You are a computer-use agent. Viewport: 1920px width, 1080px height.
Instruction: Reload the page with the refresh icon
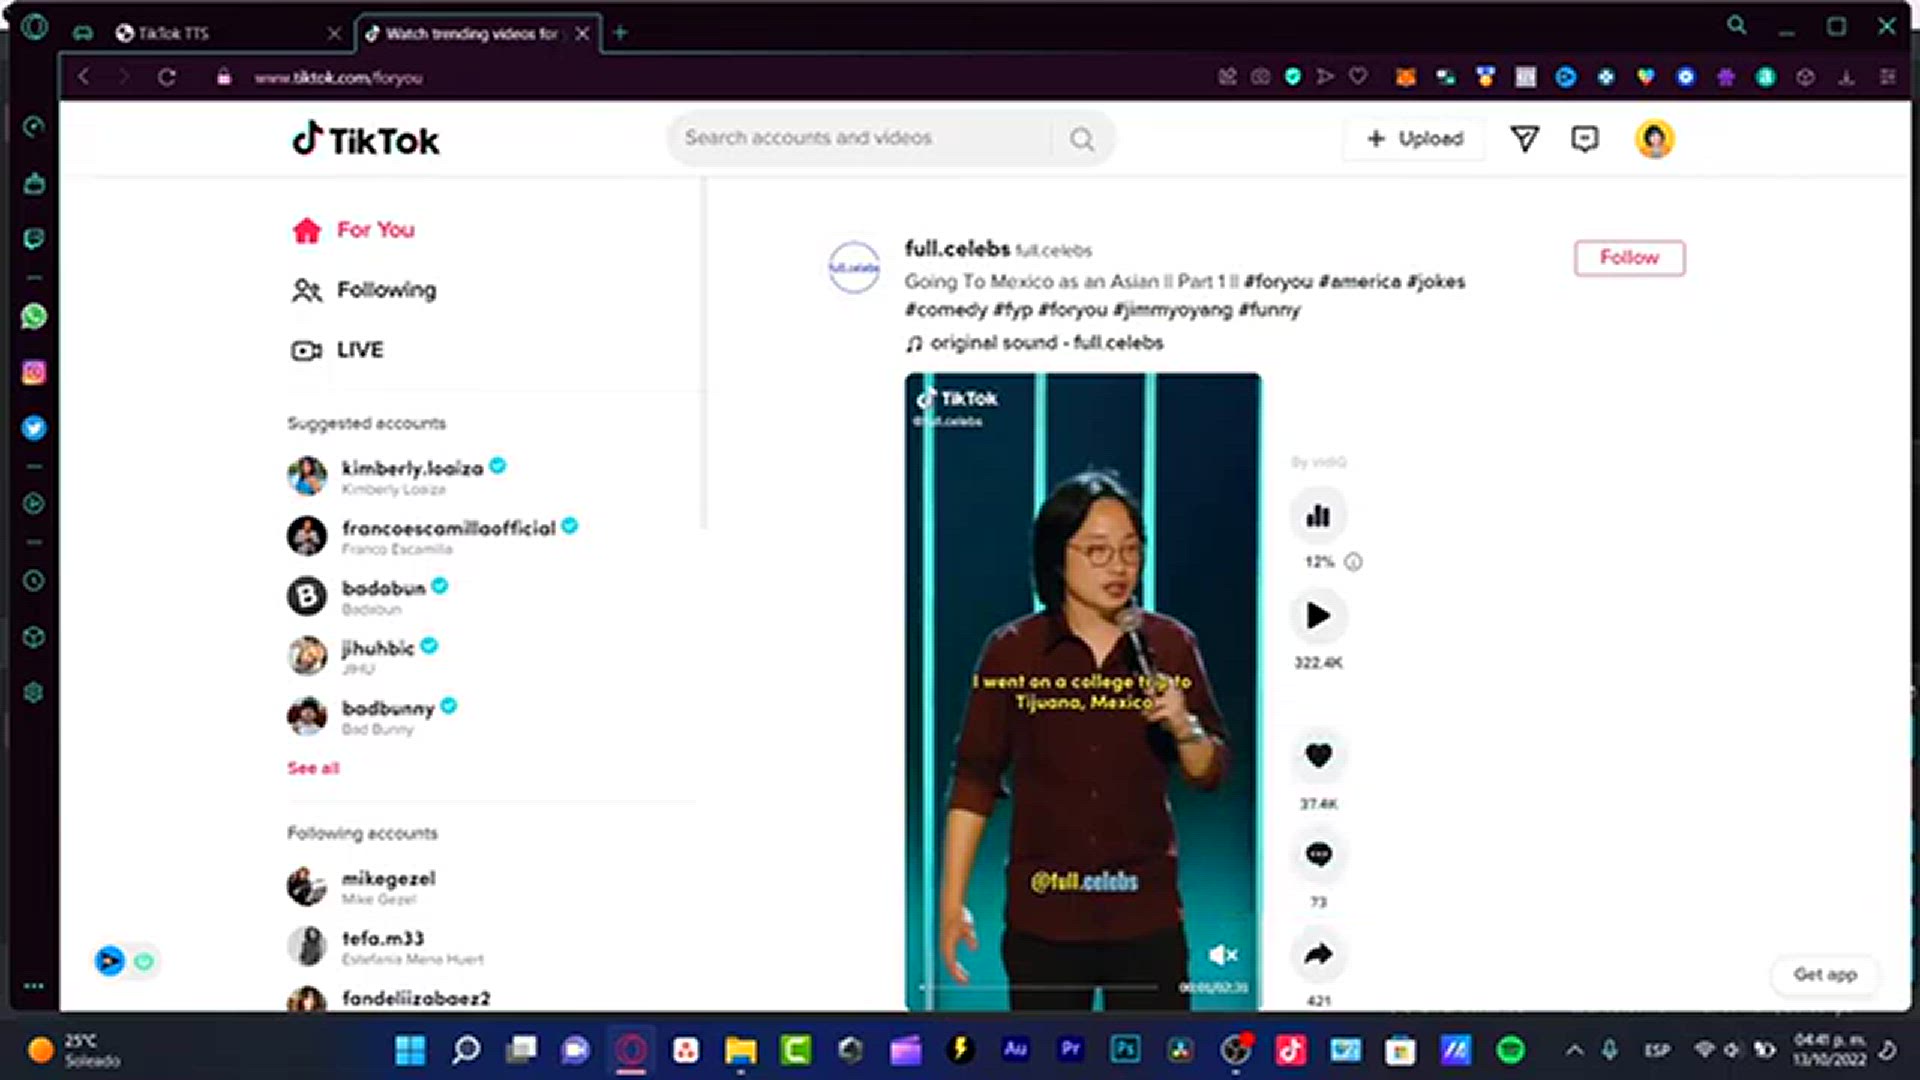coord(167,77)
